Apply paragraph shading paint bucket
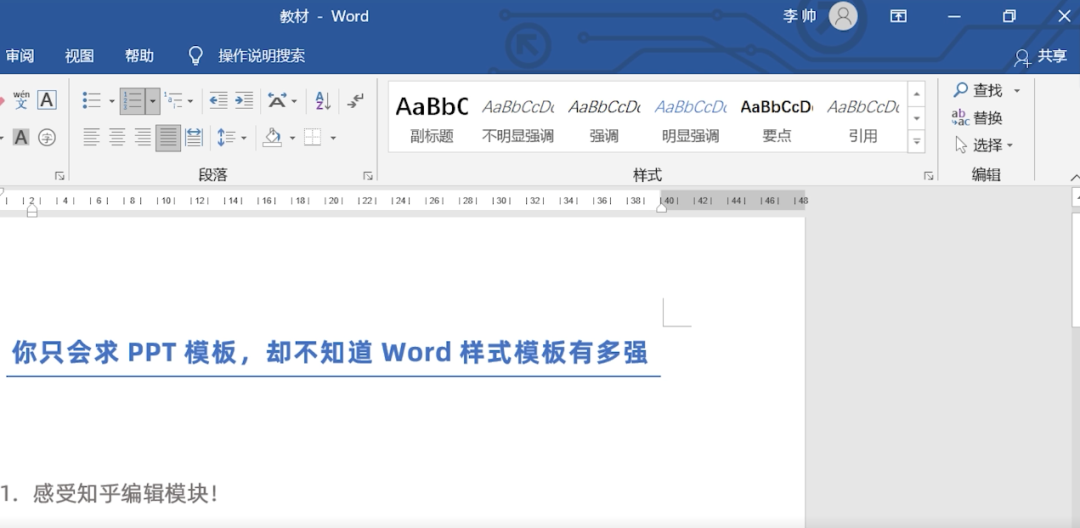This screenshot has width=1080, height=528. pyautogui.click(x=273, y=137)
